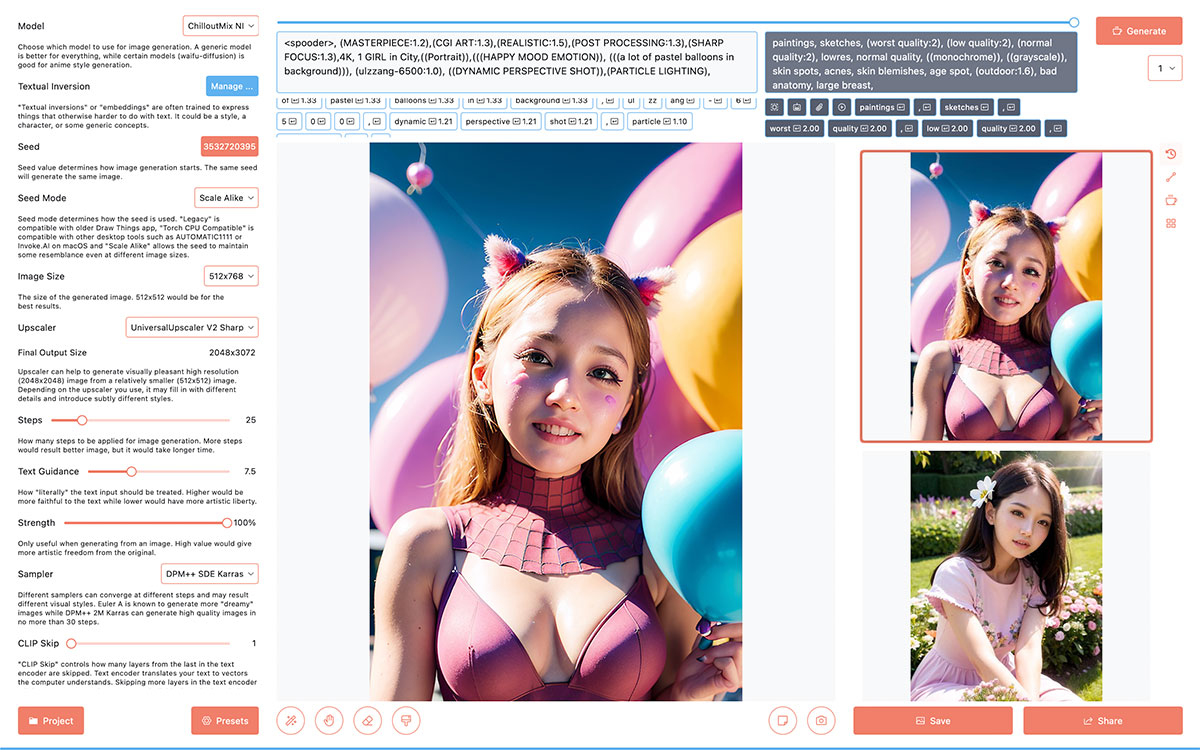Click into the negative prompt text box

click(x=921, y=62)
